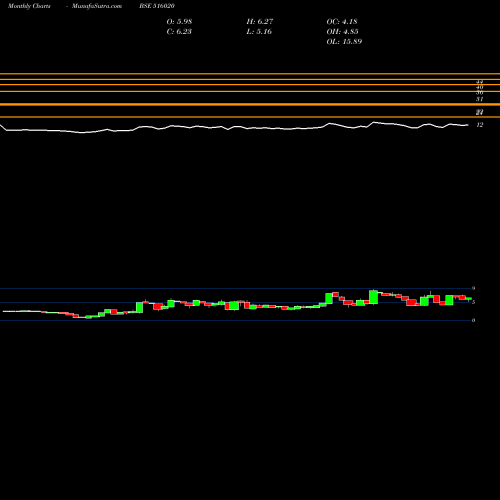Screen dimensions: 500x500
Task: Click the 'BSE 516020' symbol text
Action: pyautogui.click(x=157, y=6)
